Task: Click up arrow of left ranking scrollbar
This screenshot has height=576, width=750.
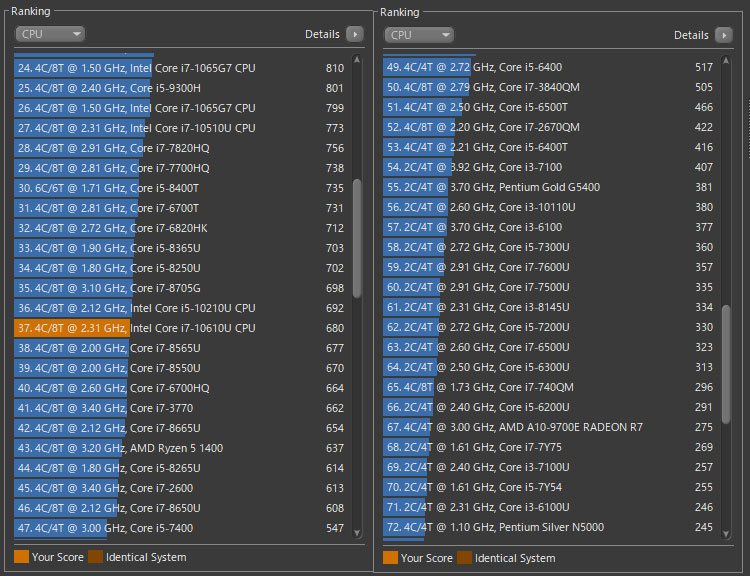Action: [x=357, y=60]
